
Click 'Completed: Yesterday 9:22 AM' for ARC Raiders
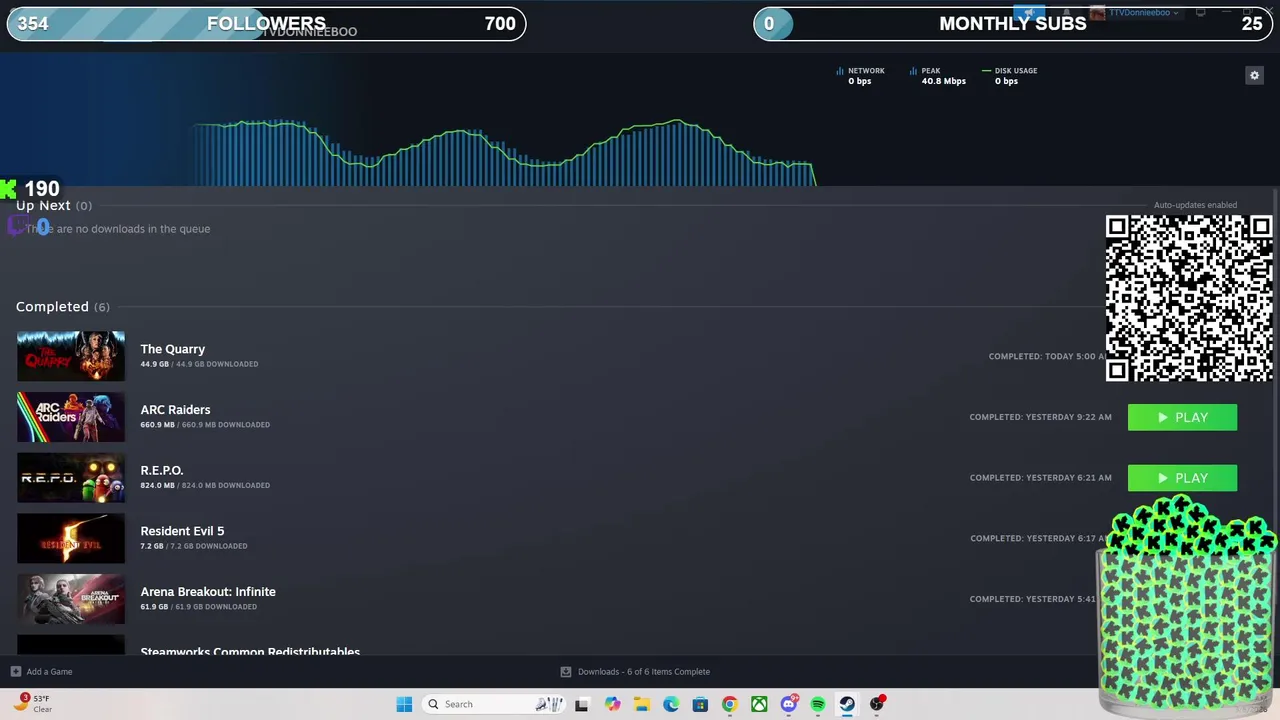[x=1040, y=417]
